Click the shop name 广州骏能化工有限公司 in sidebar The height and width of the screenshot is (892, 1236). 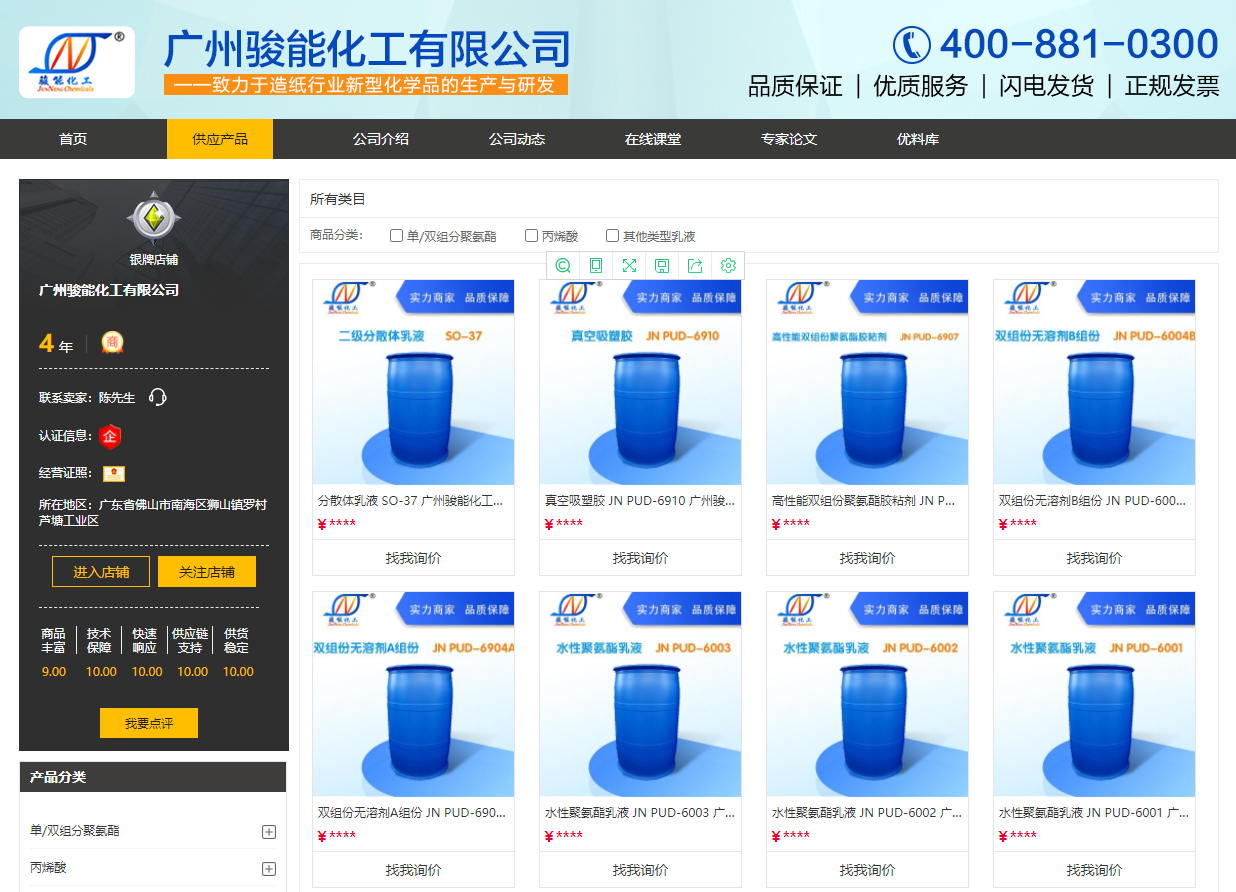click(x=109, y=290)
